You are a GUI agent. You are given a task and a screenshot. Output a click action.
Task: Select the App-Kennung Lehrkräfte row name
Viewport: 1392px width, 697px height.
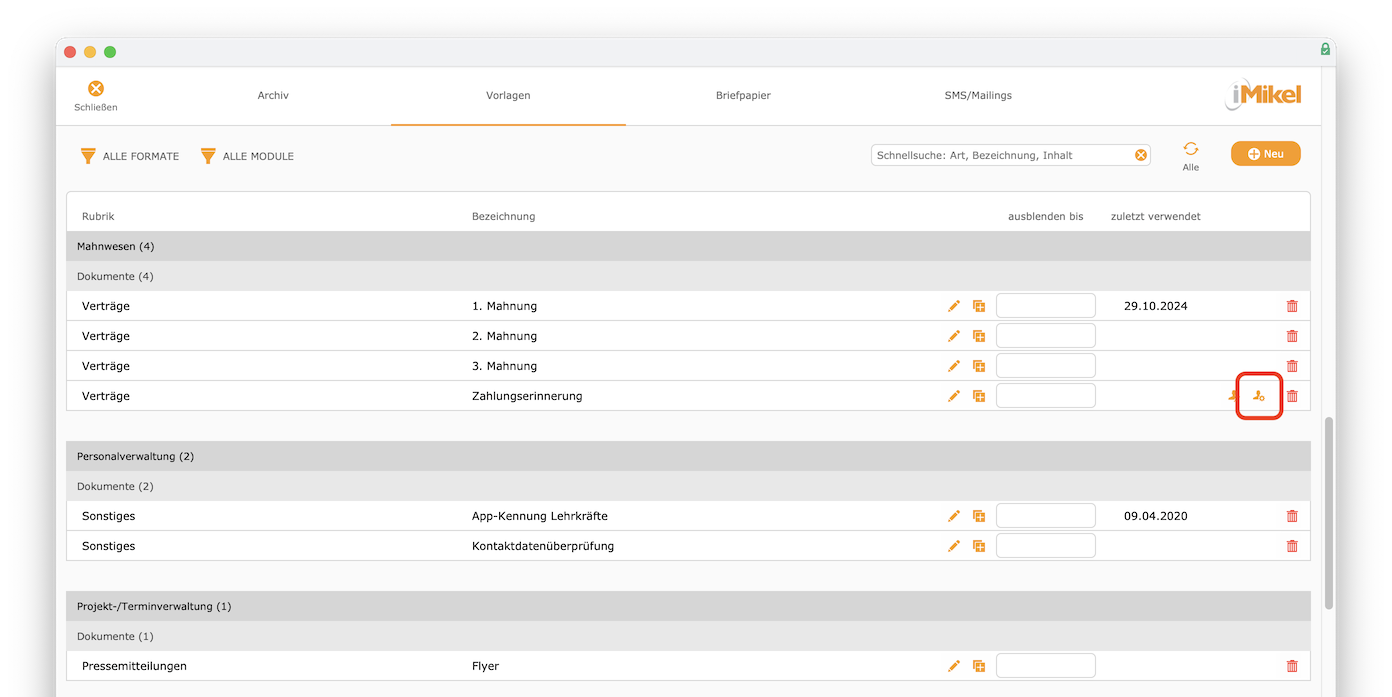[x=540, y=516]
